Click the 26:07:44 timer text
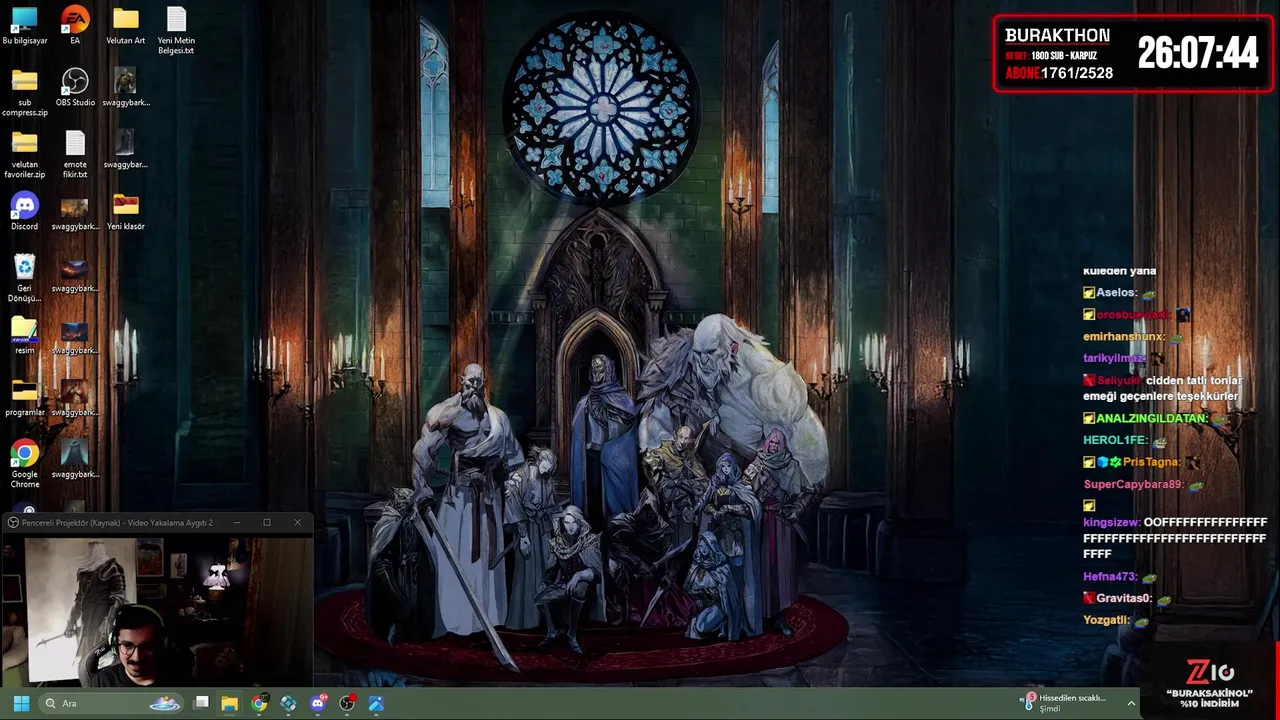Image resolution: width=1280 pixels, height=720 pixels. point(1198,53)
